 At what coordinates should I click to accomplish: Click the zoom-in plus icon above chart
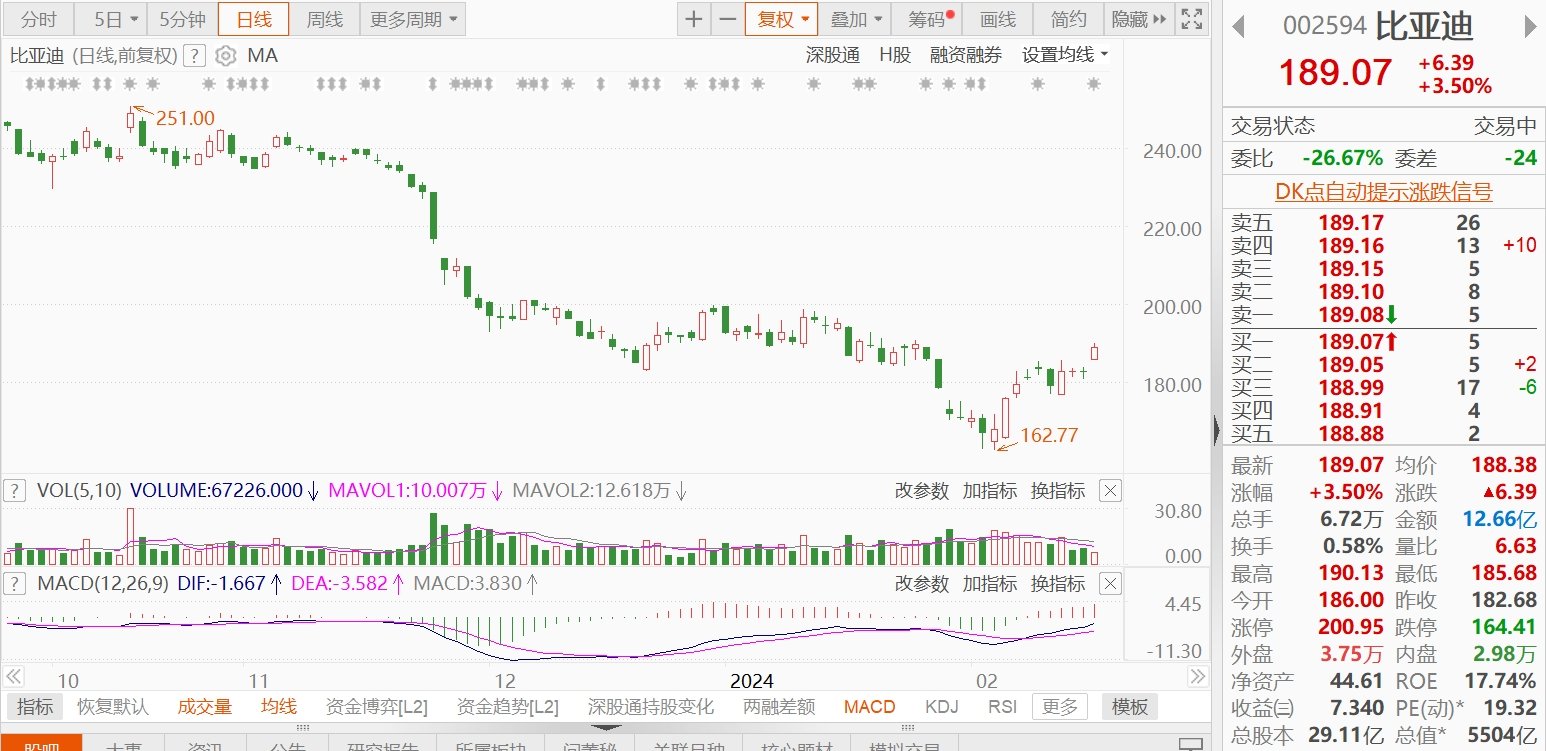click(x=694, y=18)
